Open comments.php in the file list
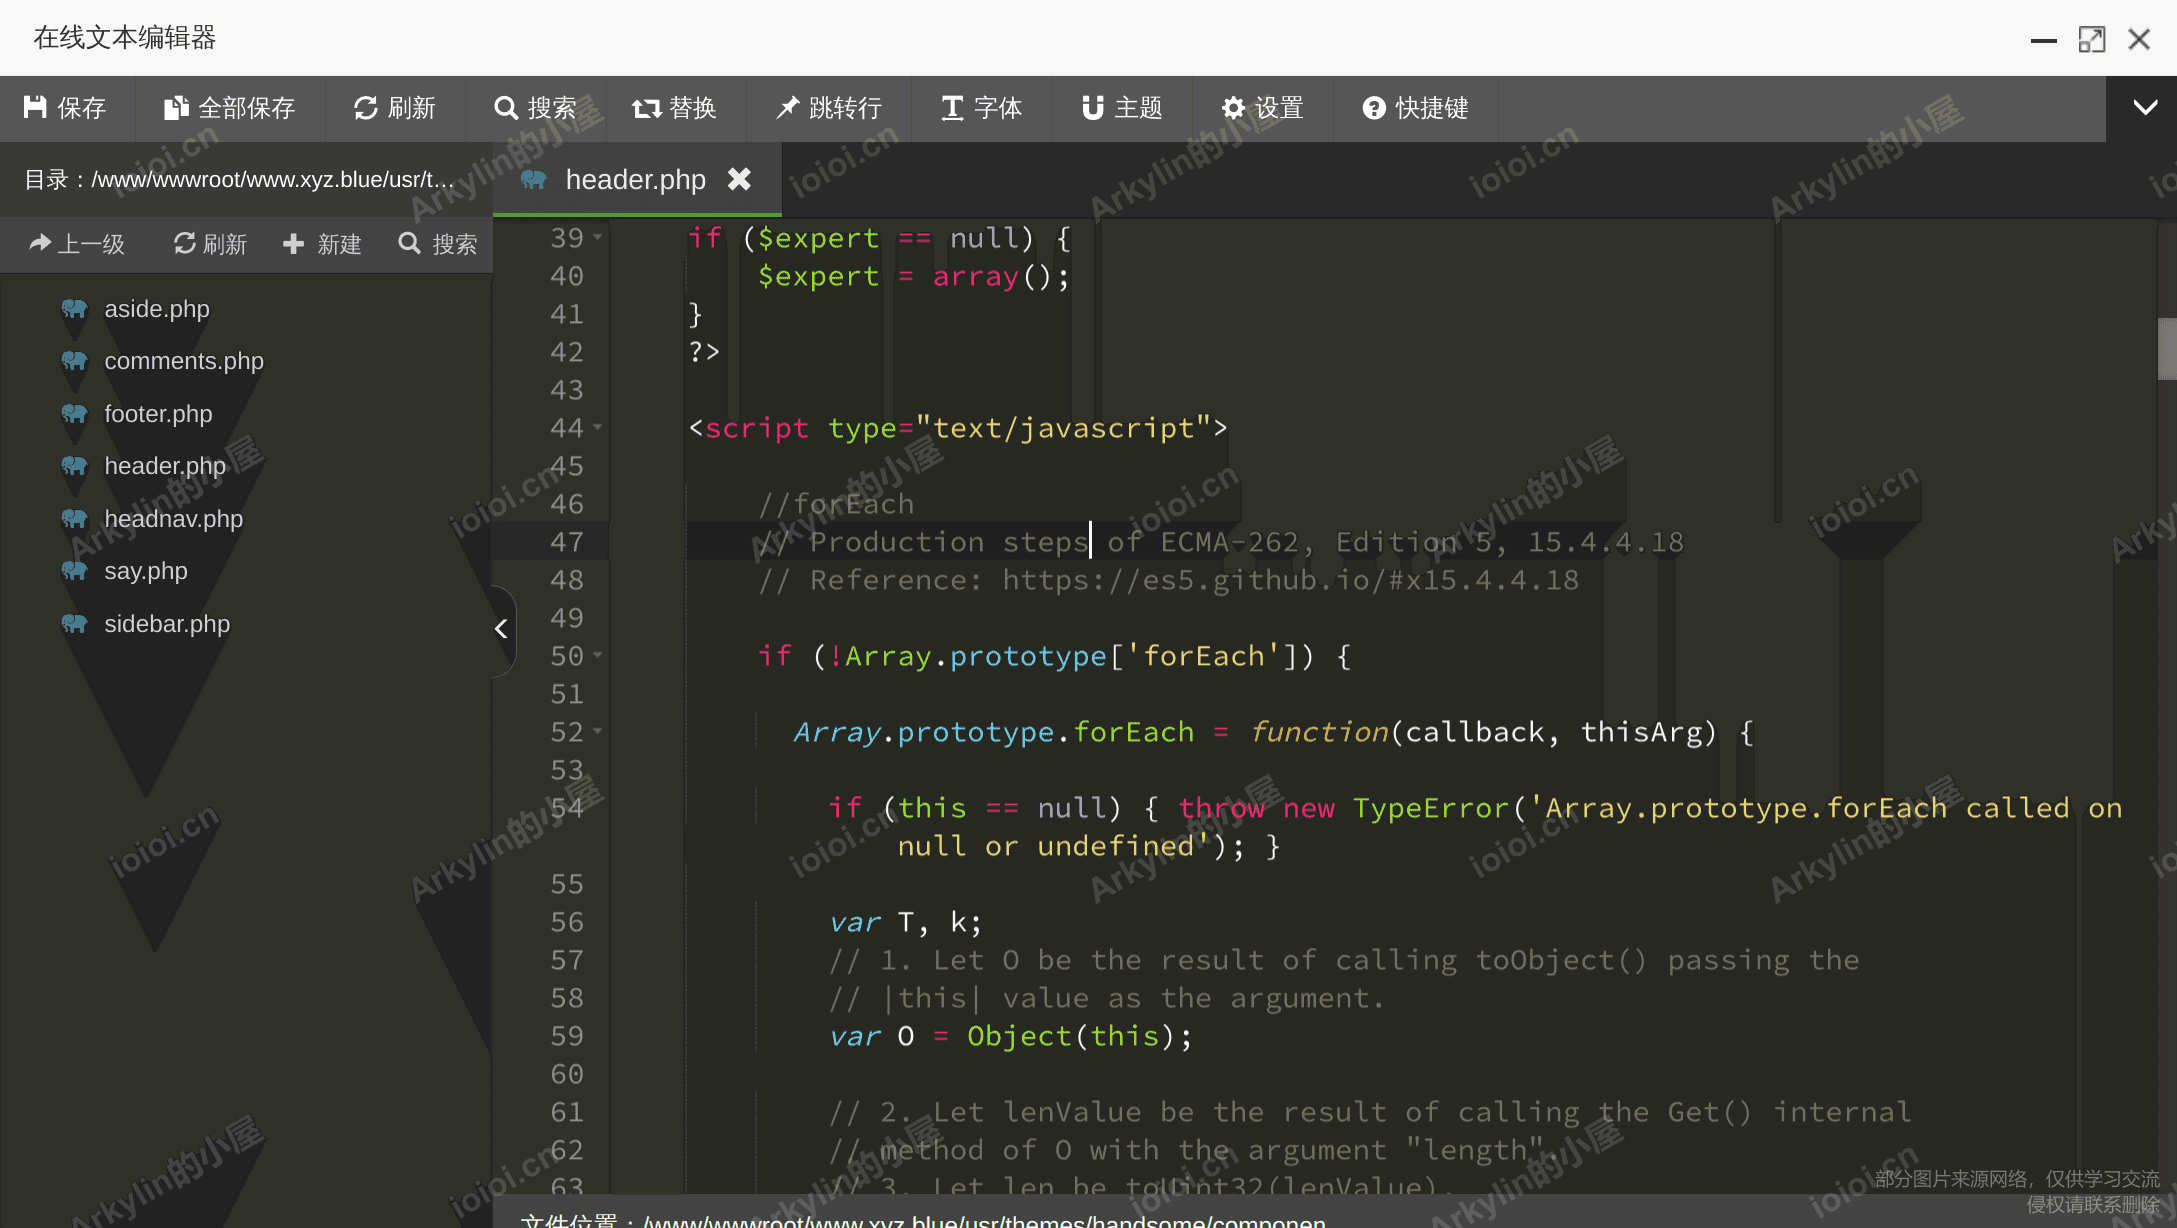 tap(184, 361)
